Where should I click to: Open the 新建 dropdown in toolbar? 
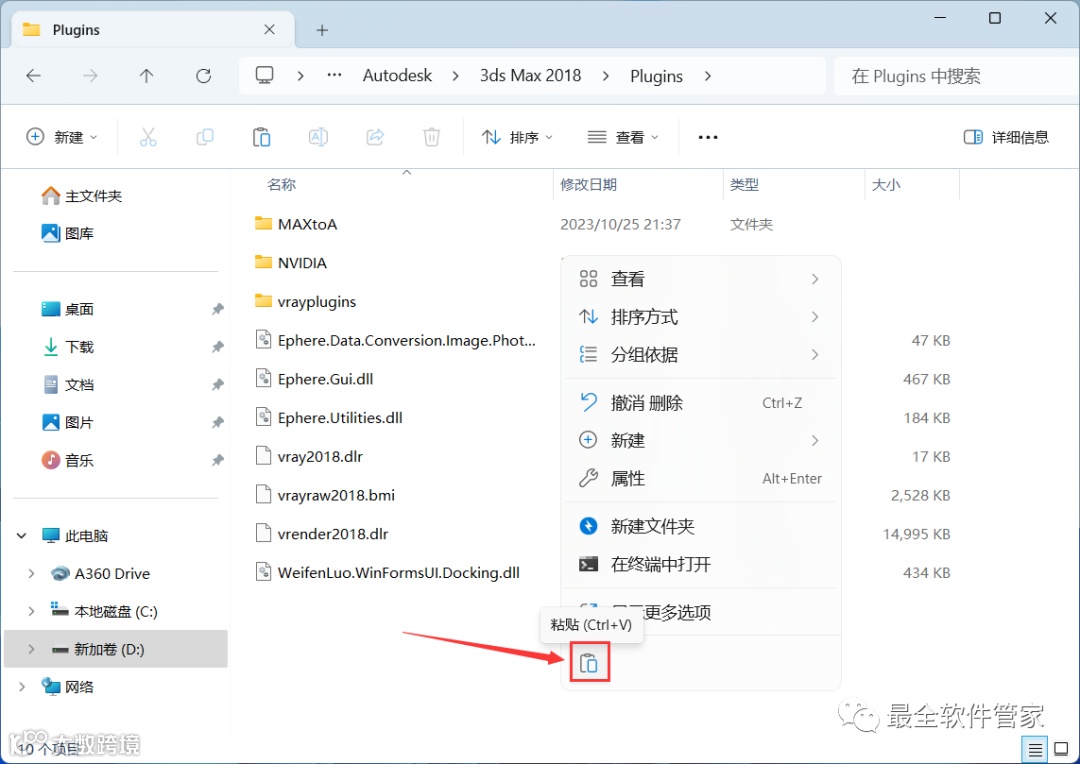(x=62, y=137)
